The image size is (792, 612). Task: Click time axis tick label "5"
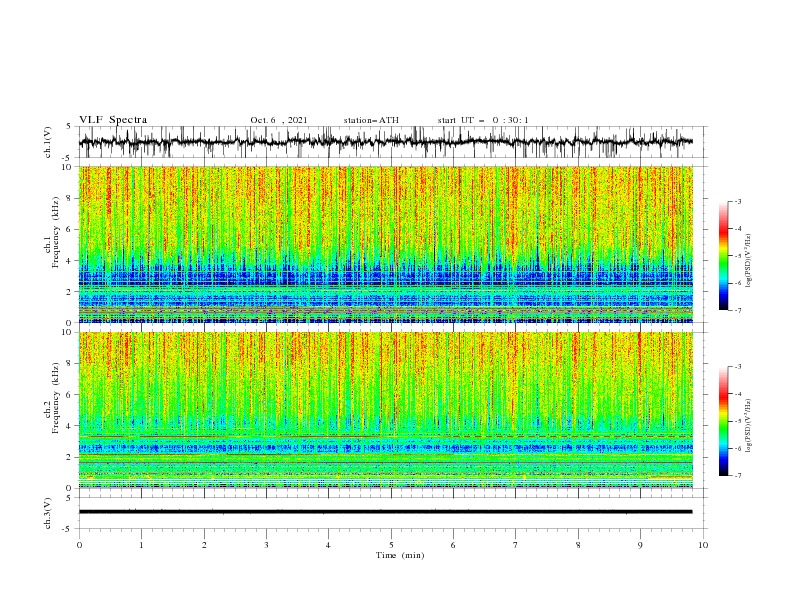[391, 545]
